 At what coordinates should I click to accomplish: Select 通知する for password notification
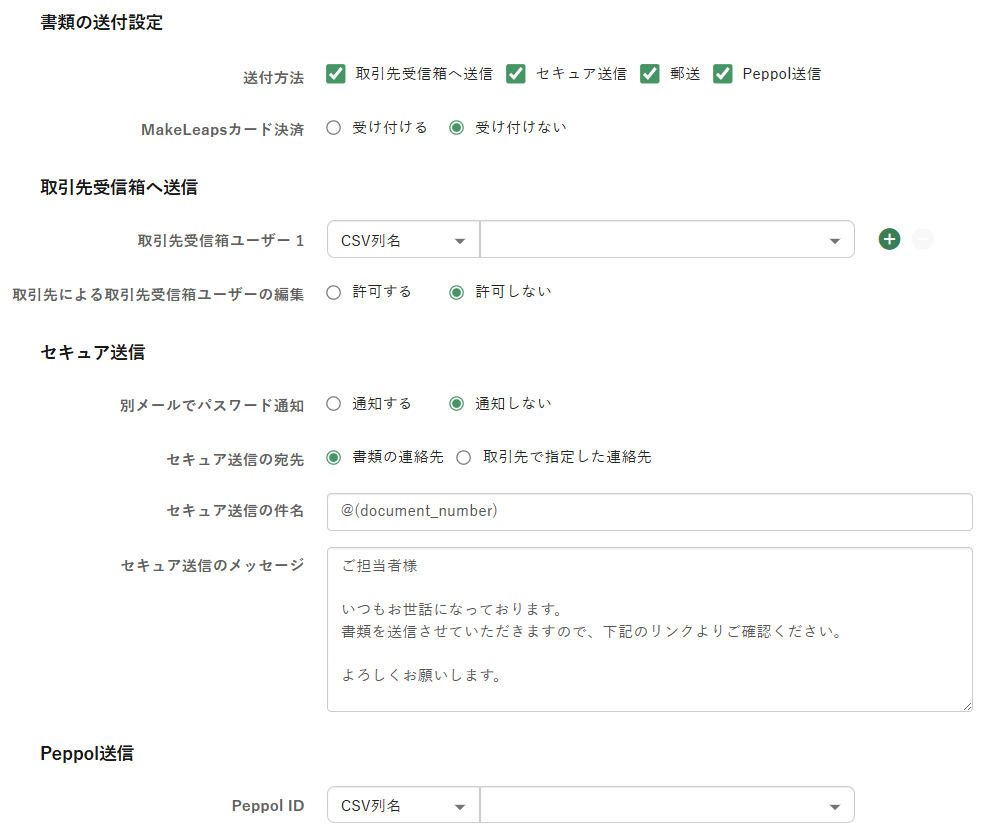point(334,404)
